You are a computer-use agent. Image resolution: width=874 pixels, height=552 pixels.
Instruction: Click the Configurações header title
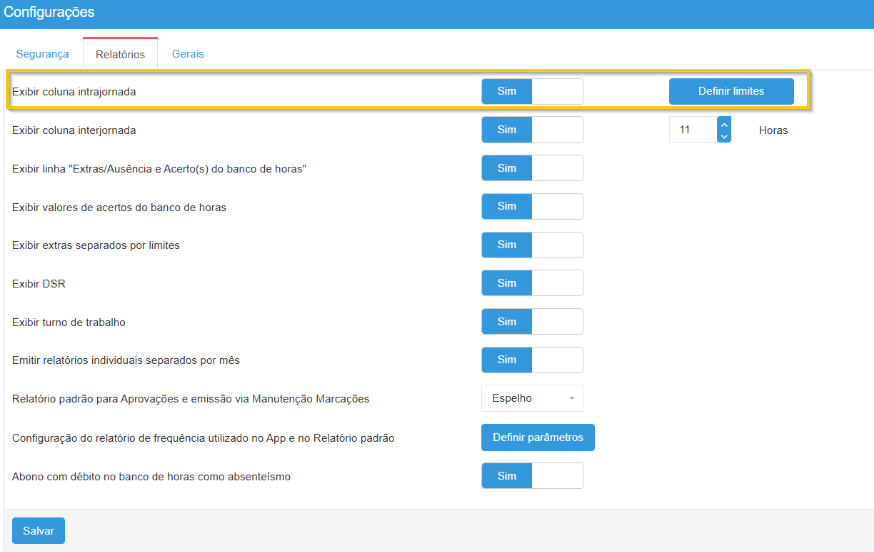click(49, 13)
